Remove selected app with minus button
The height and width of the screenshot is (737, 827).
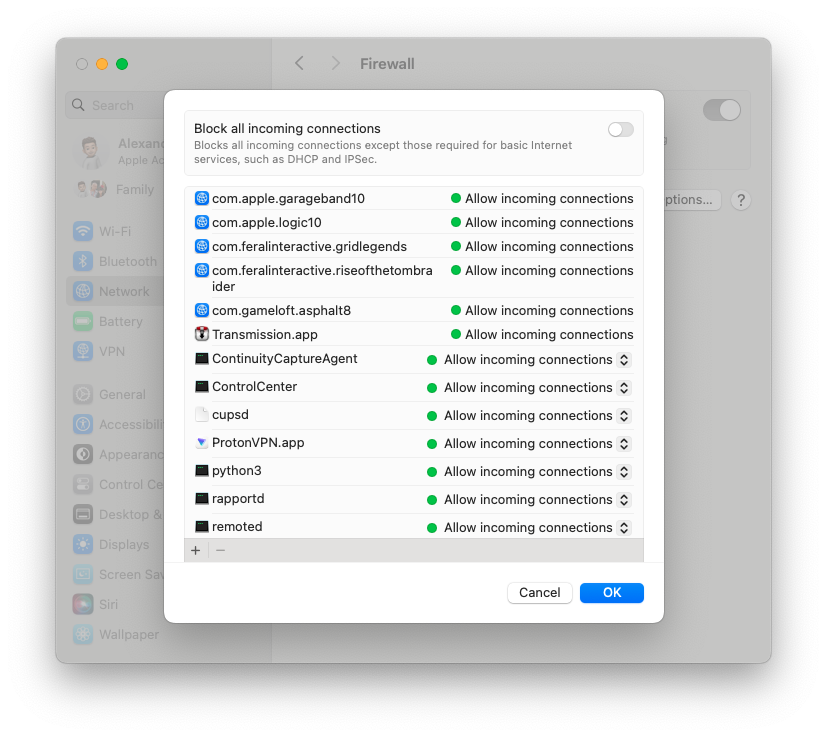(x=220, y=550)
